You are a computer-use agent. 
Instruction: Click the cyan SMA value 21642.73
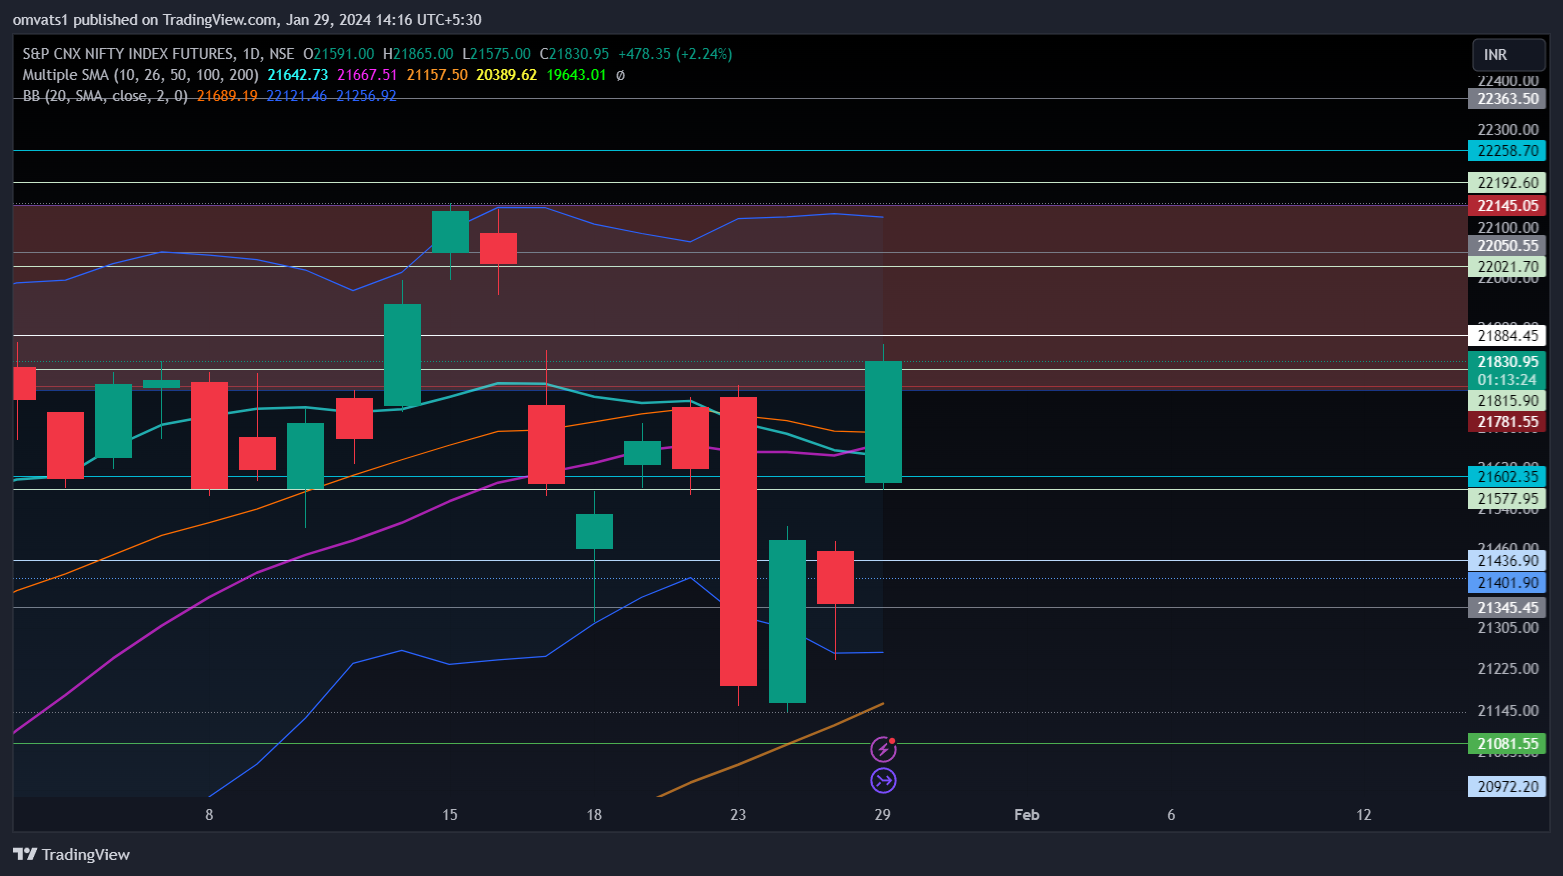[298, 75]
